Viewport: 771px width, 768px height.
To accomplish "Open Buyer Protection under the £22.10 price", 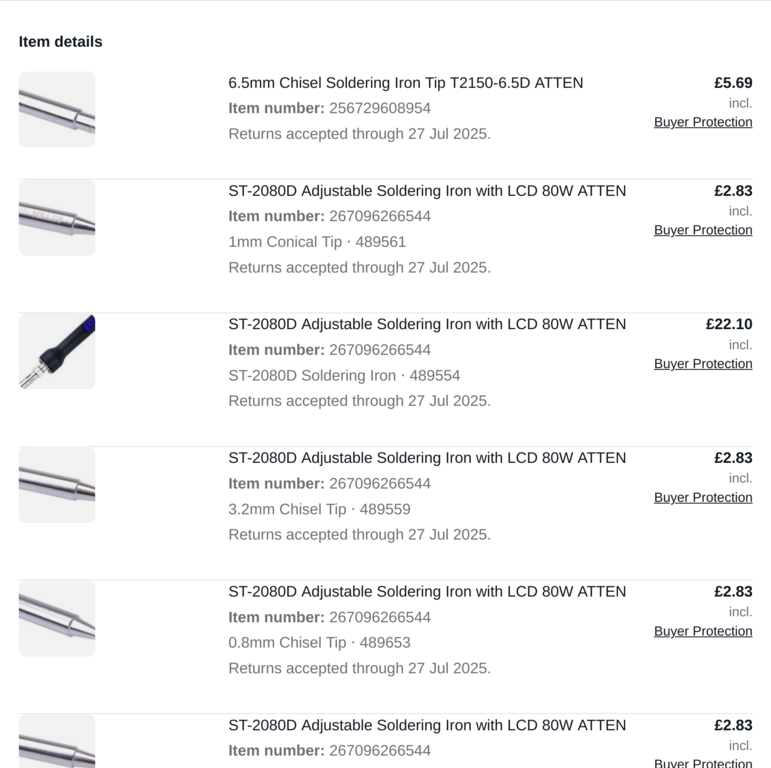I will 703,364.
